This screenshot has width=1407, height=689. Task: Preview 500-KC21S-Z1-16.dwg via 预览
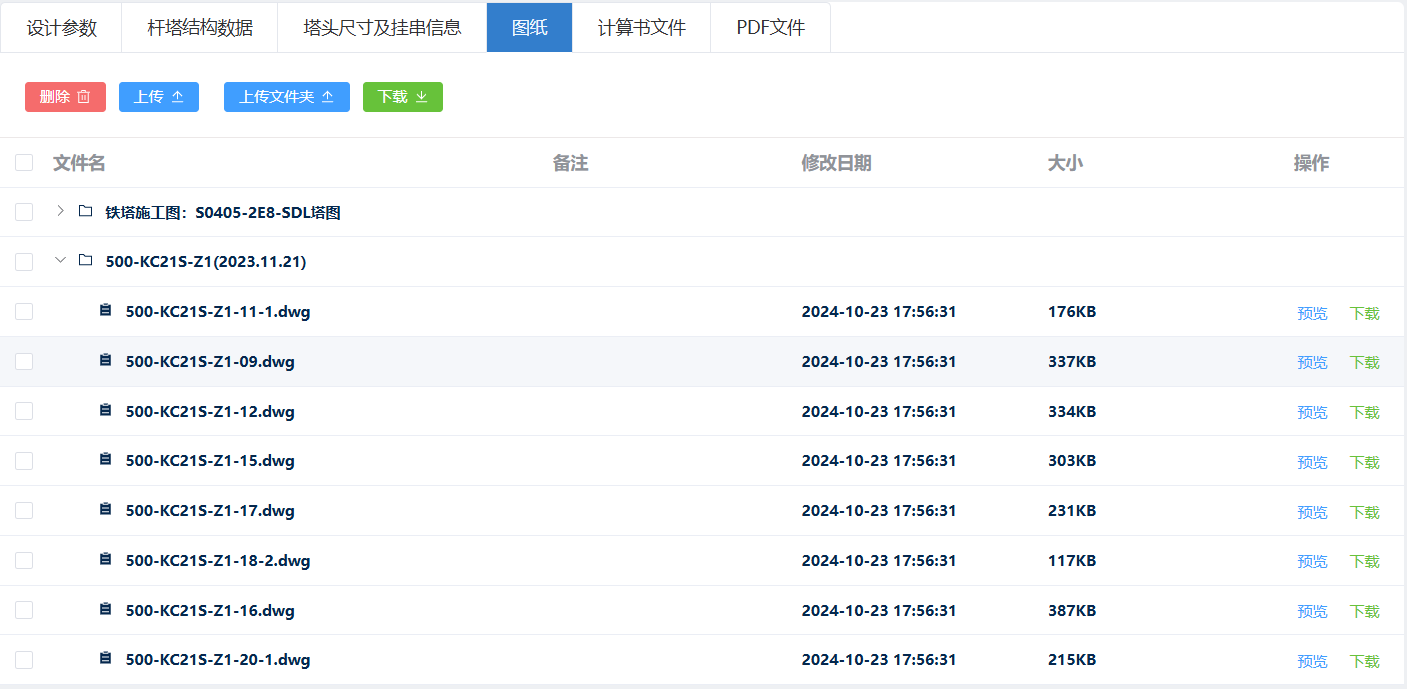click(x=1312, y=611)
